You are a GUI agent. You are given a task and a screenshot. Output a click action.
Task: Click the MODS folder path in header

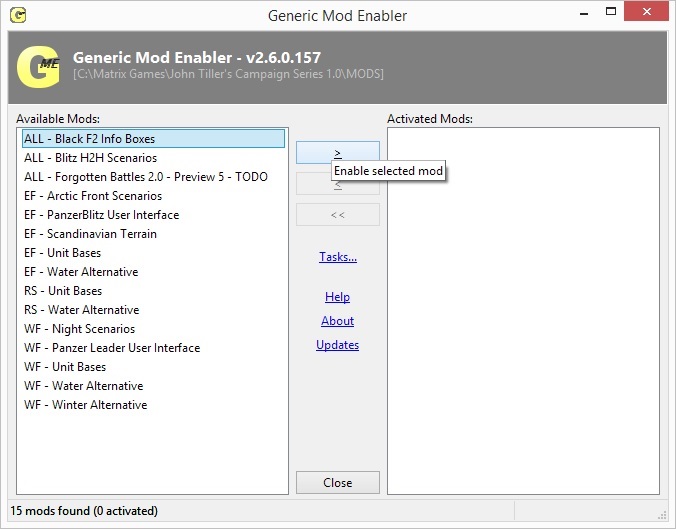click(228, 74)
